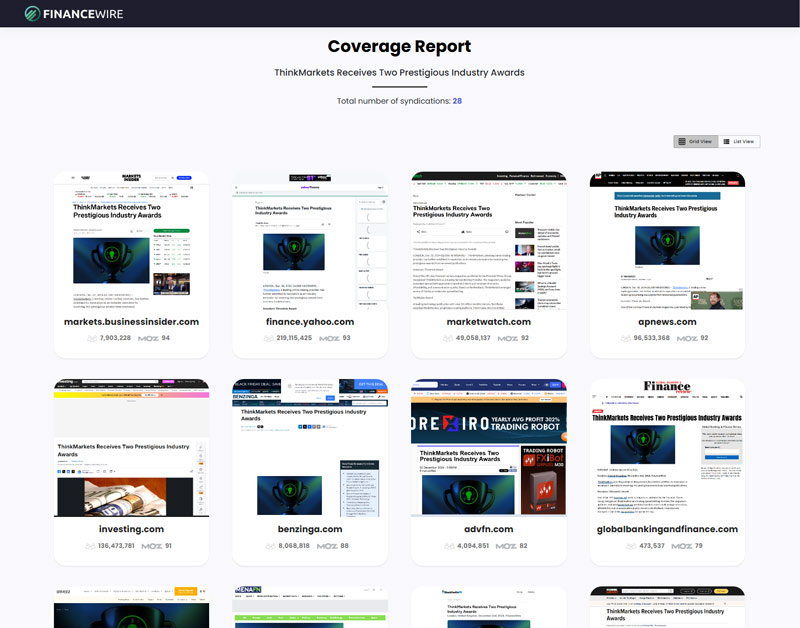The image size is (800, 628).
Task: Click the subtitle "ThinkMarkets Receives Two Prestigious Industry Awards"
Action: pos(399,72)
